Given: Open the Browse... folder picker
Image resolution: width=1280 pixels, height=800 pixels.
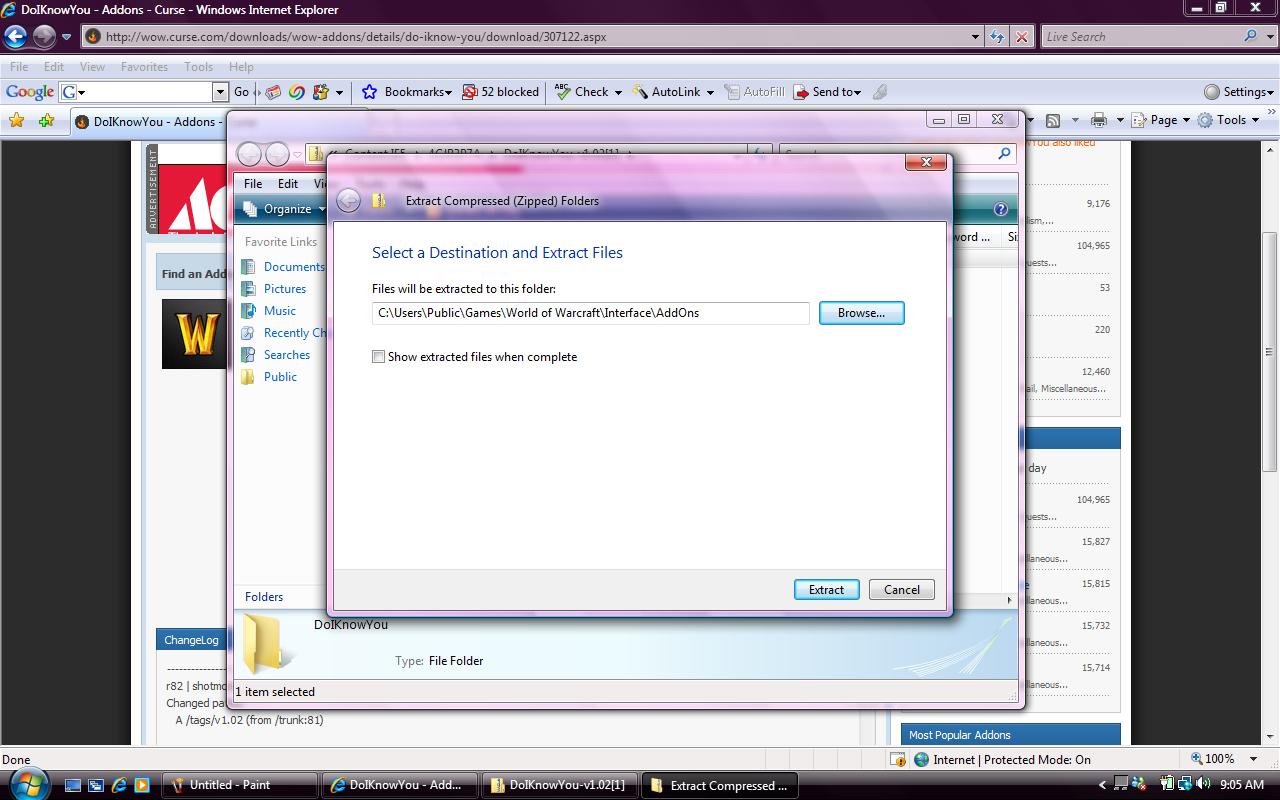Looking at the screenshot, I should [x=861, y=313].
